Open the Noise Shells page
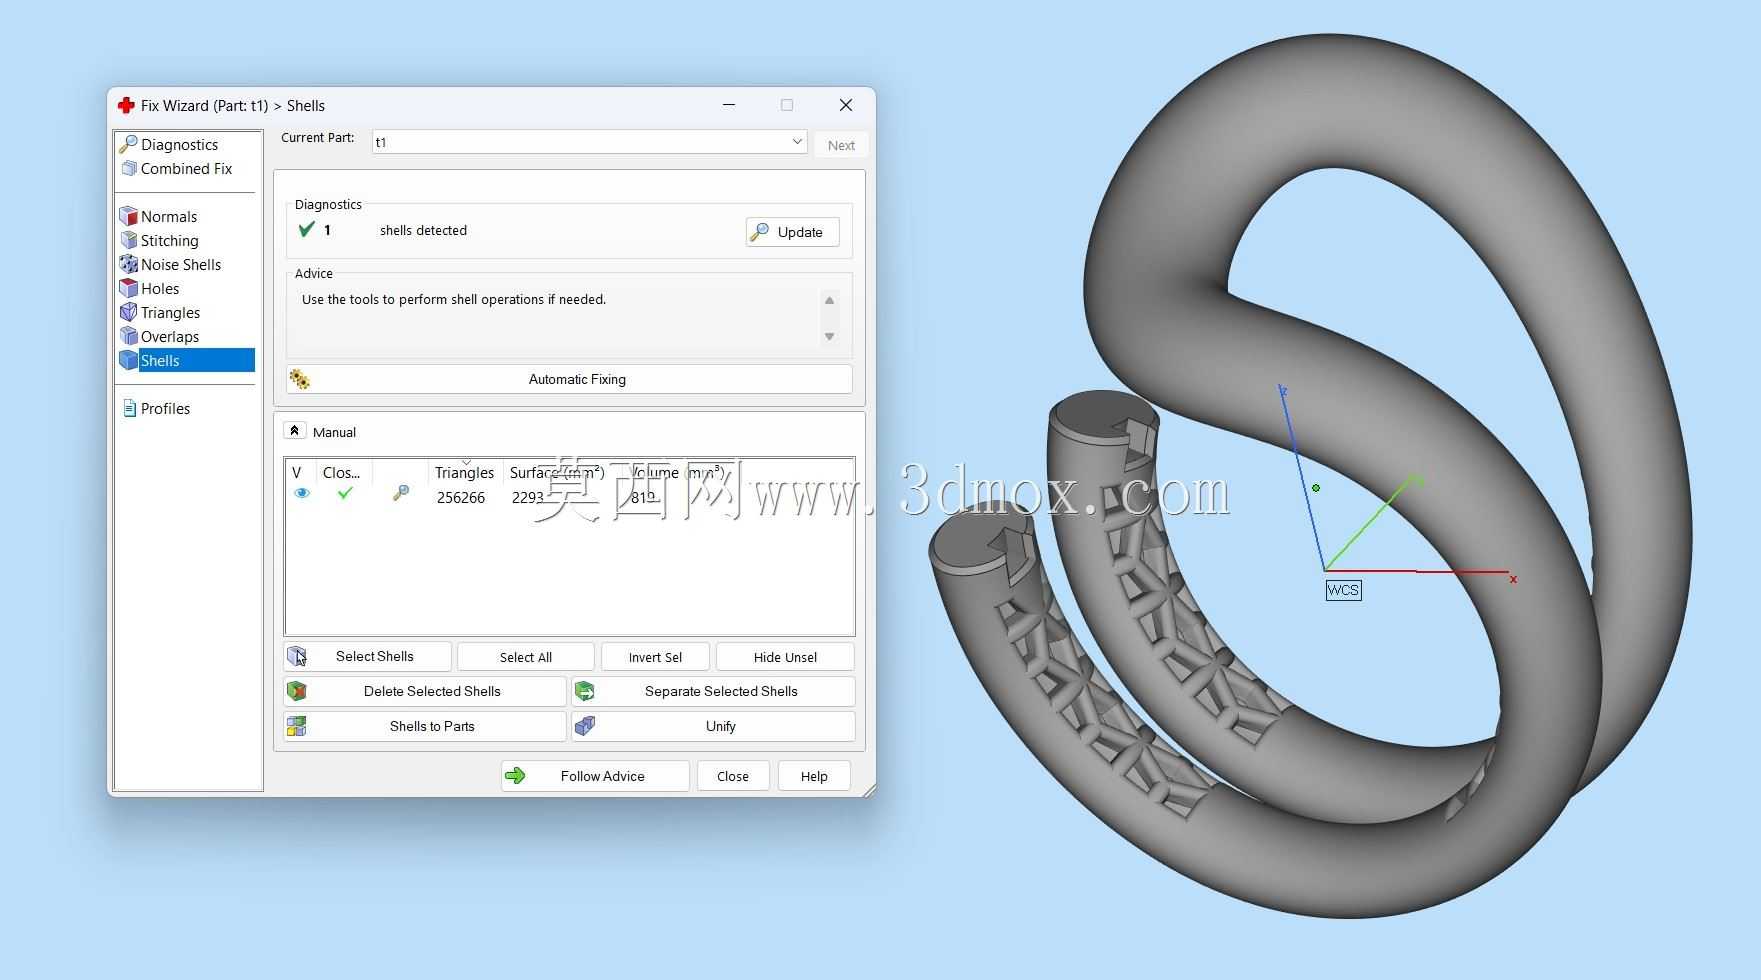This screenshot has width=1761, height=980. pyautogui.click(x=180, y=265)
